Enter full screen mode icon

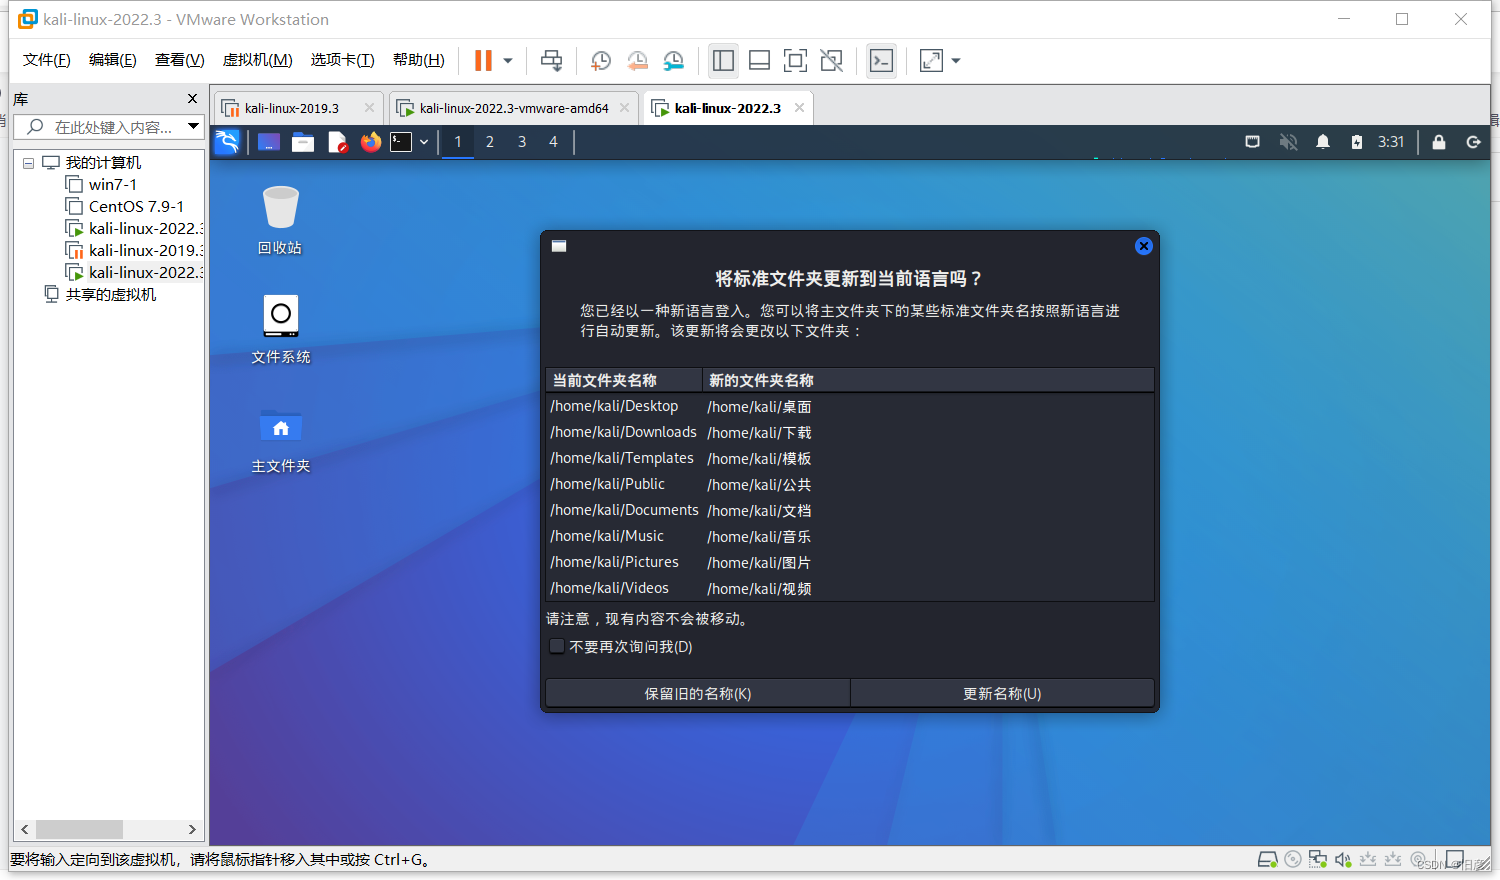[x=795, y=61]
